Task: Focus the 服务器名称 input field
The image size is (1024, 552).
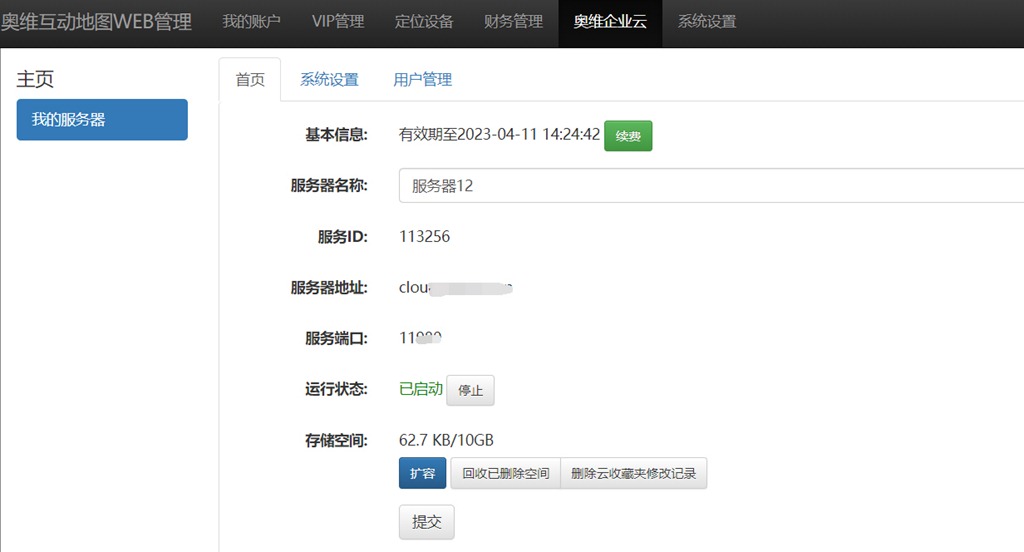Action: 711,186
